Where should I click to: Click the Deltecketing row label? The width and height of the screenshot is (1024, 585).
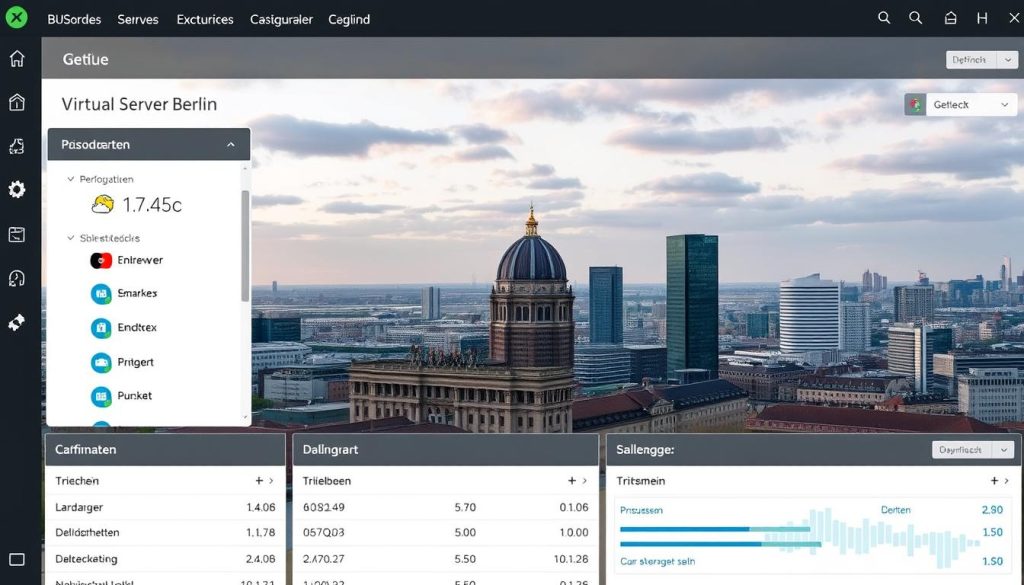coord(86,559)
